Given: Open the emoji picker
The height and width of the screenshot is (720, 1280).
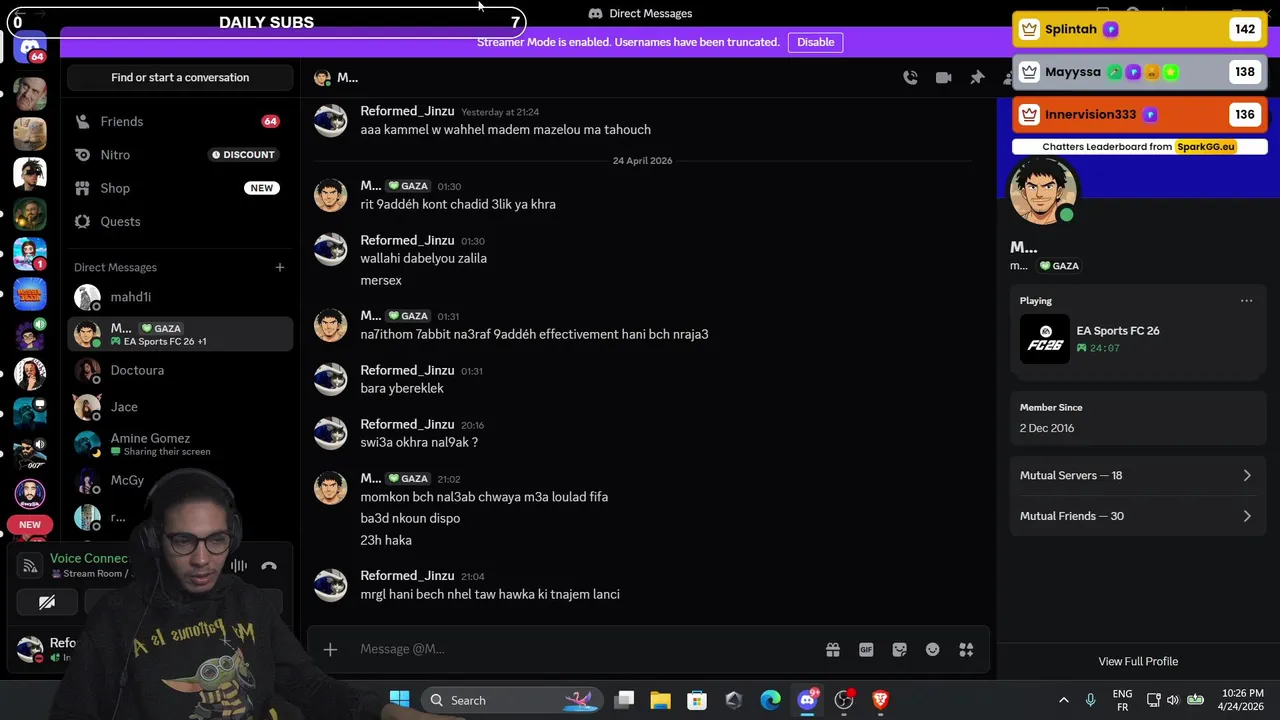Looking at the screenshot, I should [932, 649].
